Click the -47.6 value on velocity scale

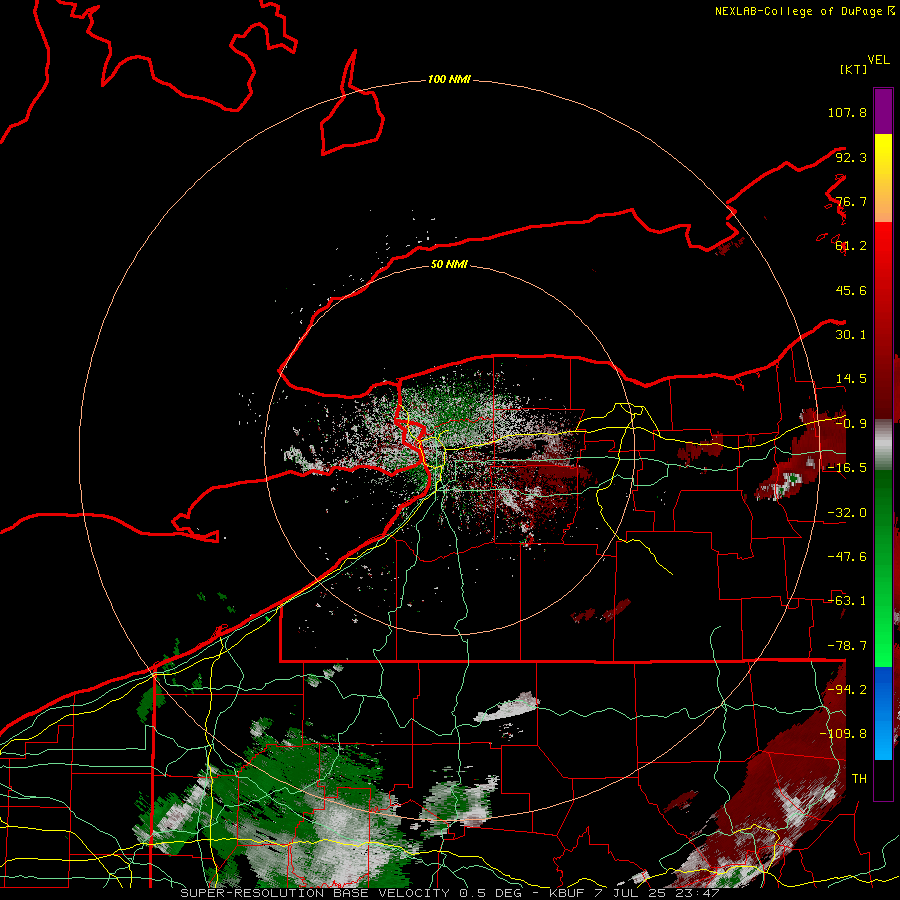tap(847, 557)
